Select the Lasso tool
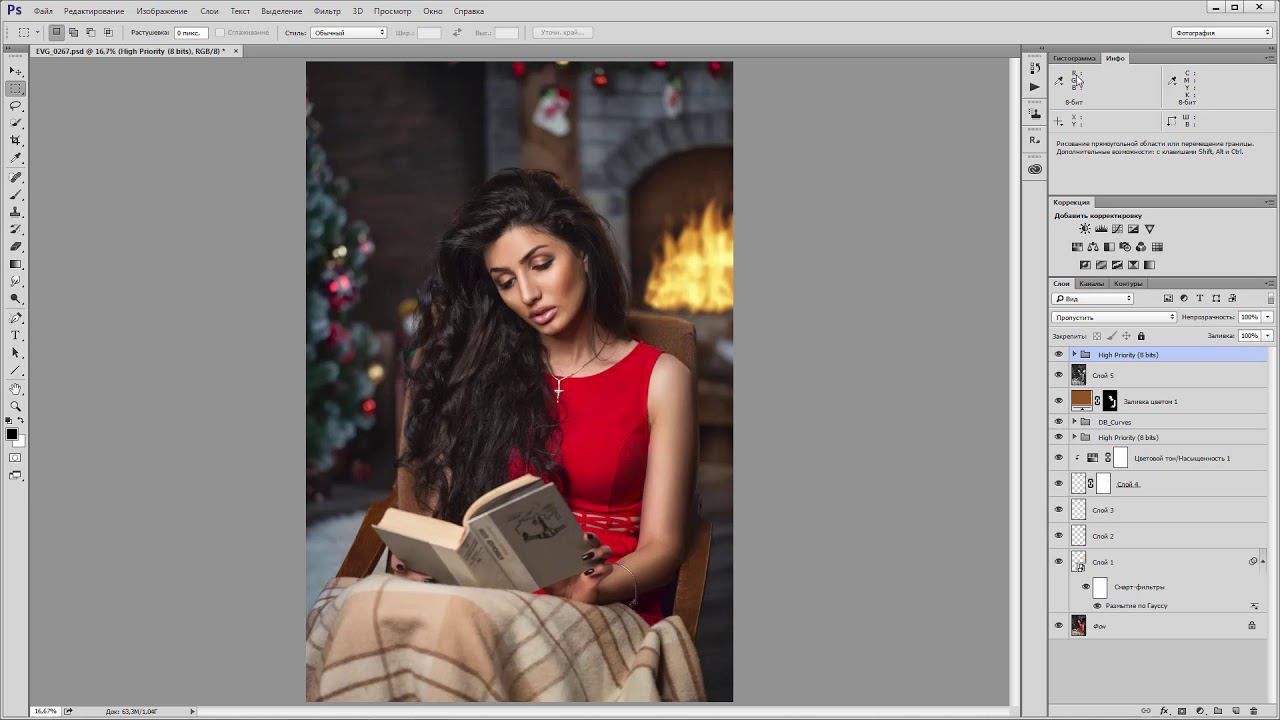Viewport: 1280px width, 720px height. [x=16, y=105]
